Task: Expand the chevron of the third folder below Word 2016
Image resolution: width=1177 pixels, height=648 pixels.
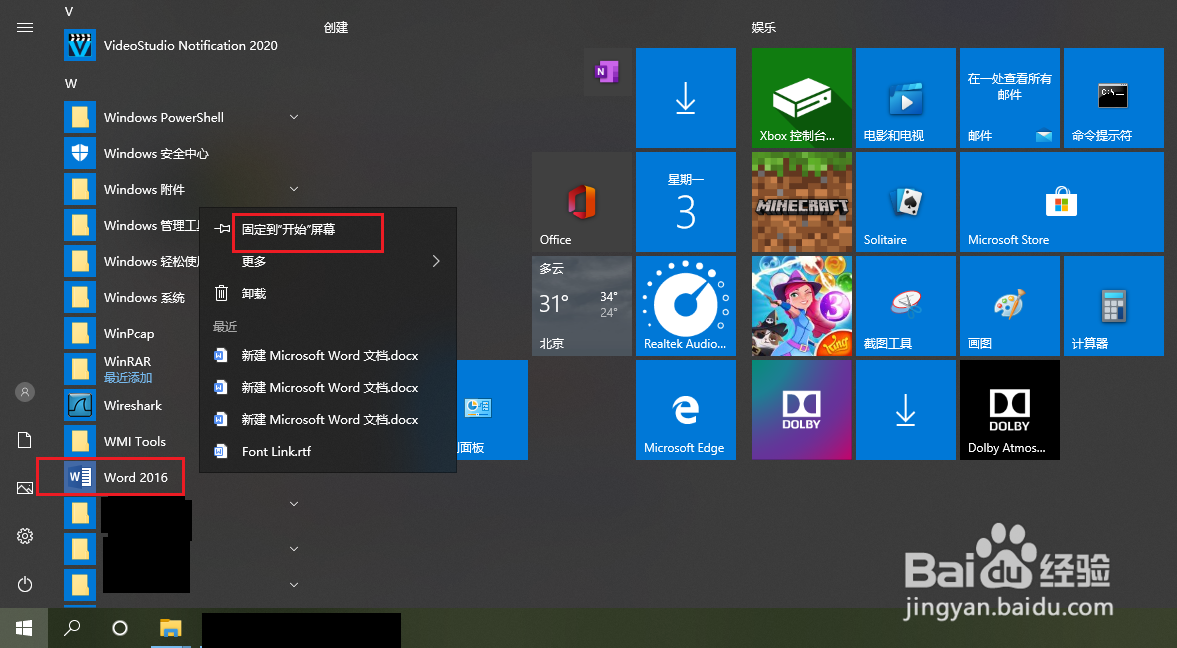Action: point(294,585)
